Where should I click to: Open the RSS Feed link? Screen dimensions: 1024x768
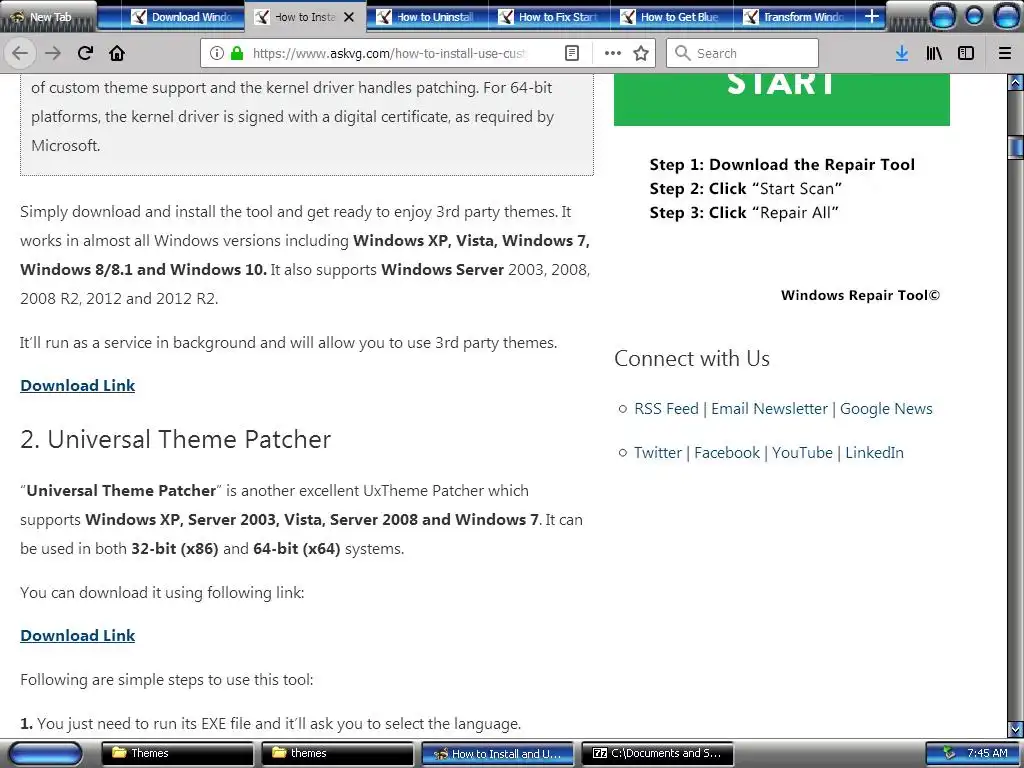666,409
